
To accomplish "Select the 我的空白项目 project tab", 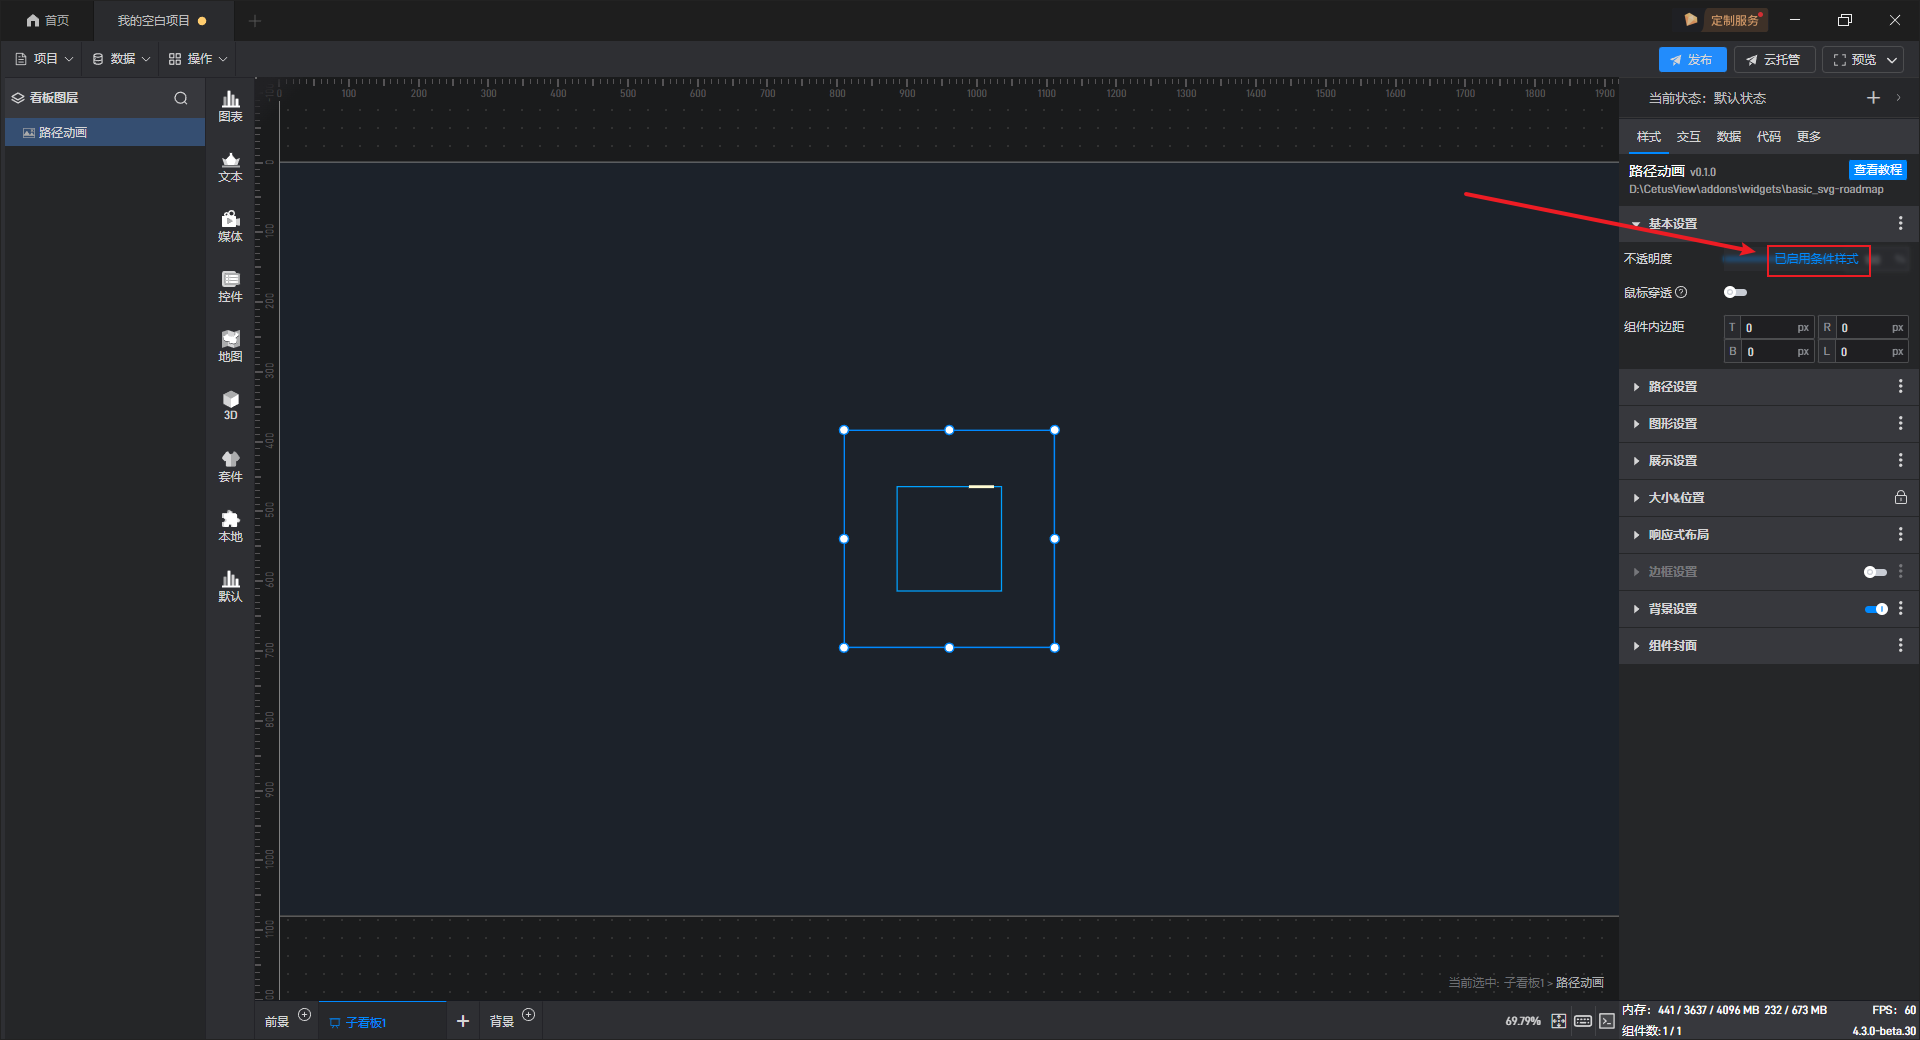I will point(163,20).
